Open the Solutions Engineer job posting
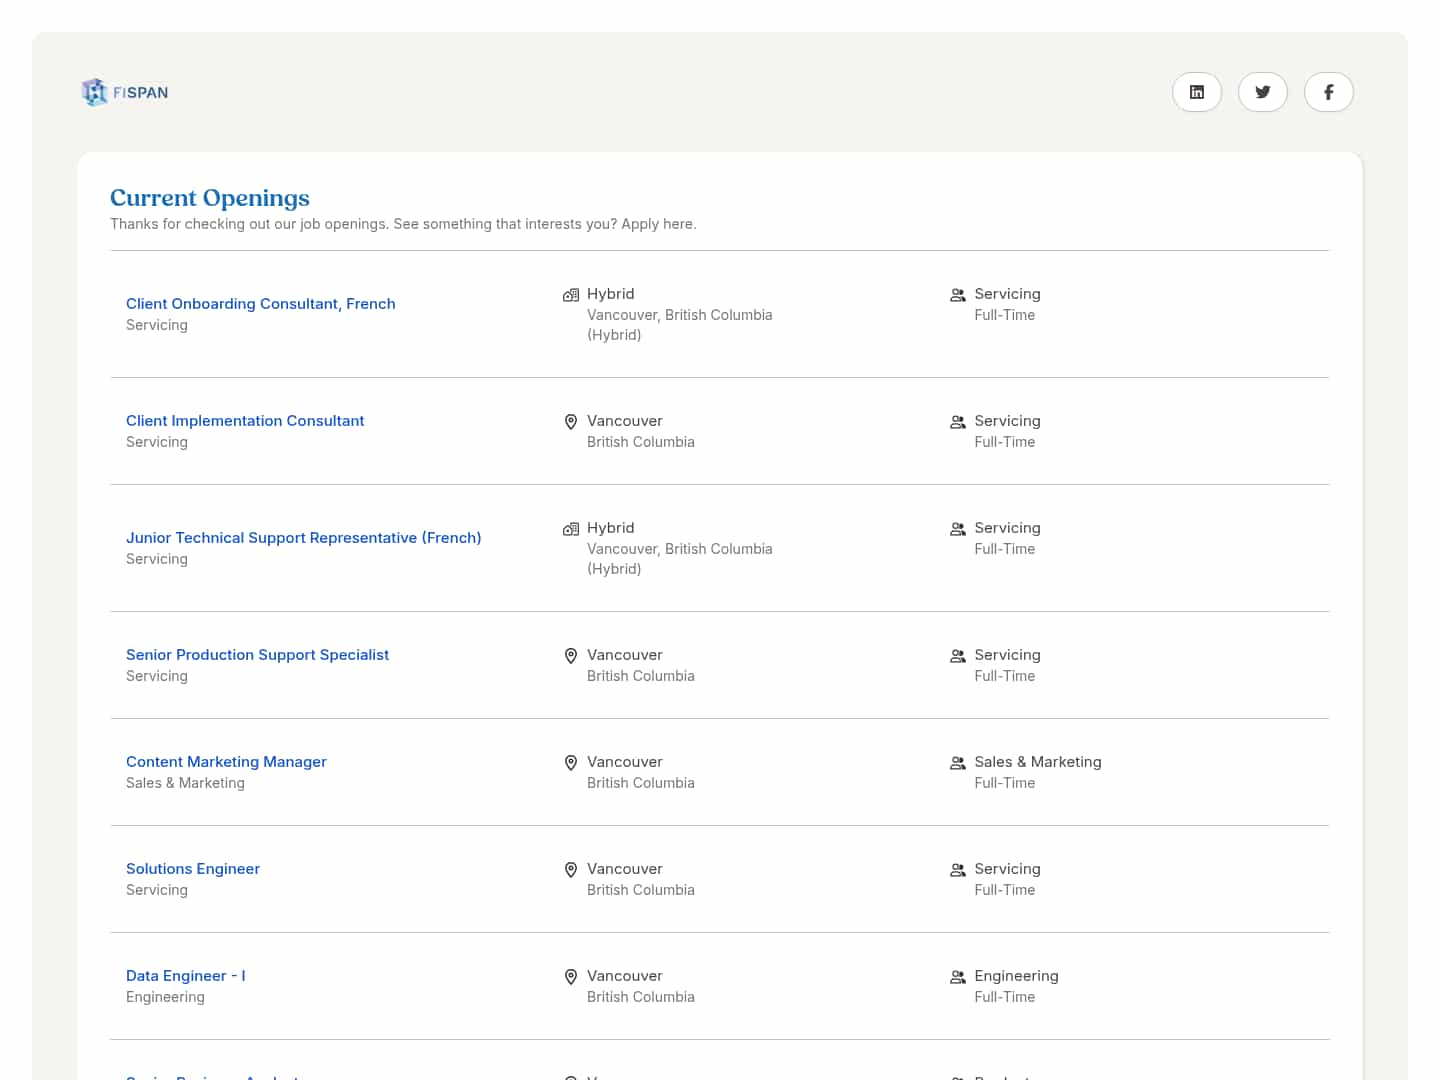The image size is (1440, 1080). [193, 869]
